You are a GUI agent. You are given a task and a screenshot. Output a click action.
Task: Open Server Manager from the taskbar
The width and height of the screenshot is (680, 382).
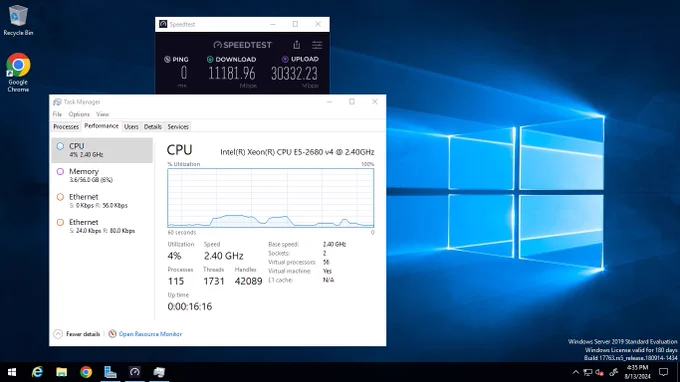[x=110, y=372]
